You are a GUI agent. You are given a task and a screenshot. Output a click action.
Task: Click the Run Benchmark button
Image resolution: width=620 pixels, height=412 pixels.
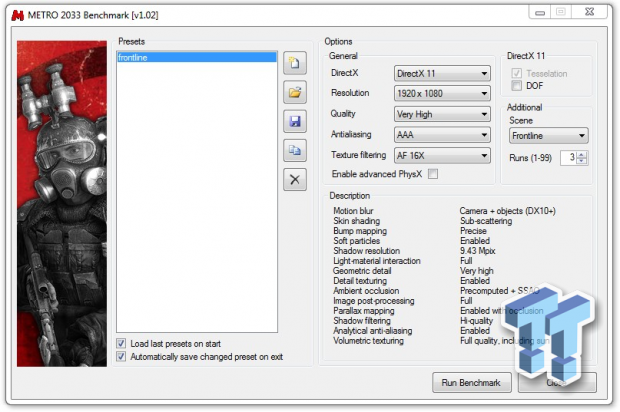(472, 383)
